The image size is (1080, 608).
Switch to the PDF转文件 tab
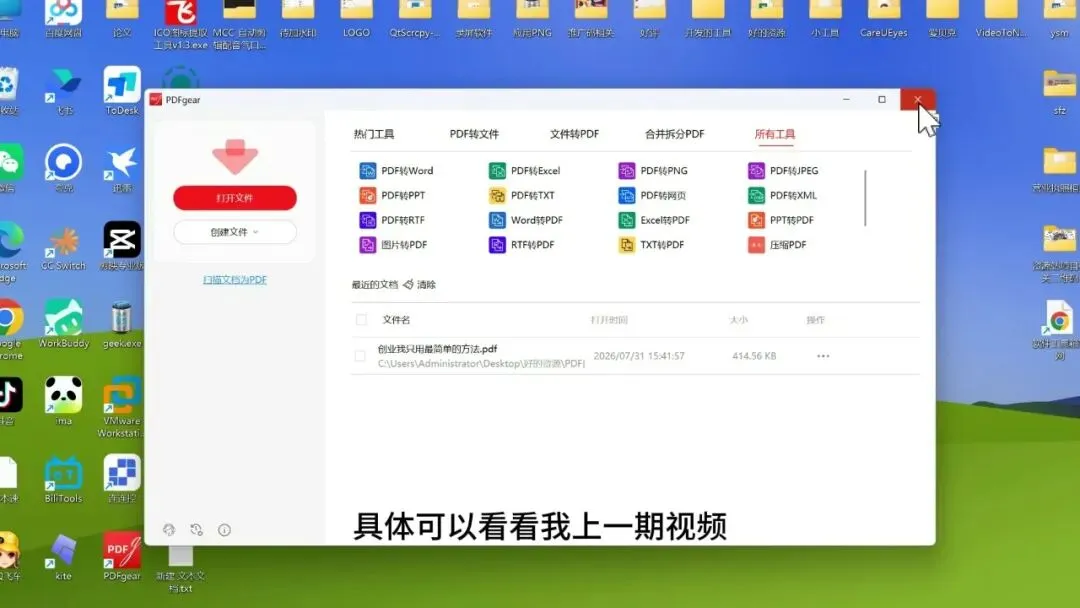click(x=474, y=134)
